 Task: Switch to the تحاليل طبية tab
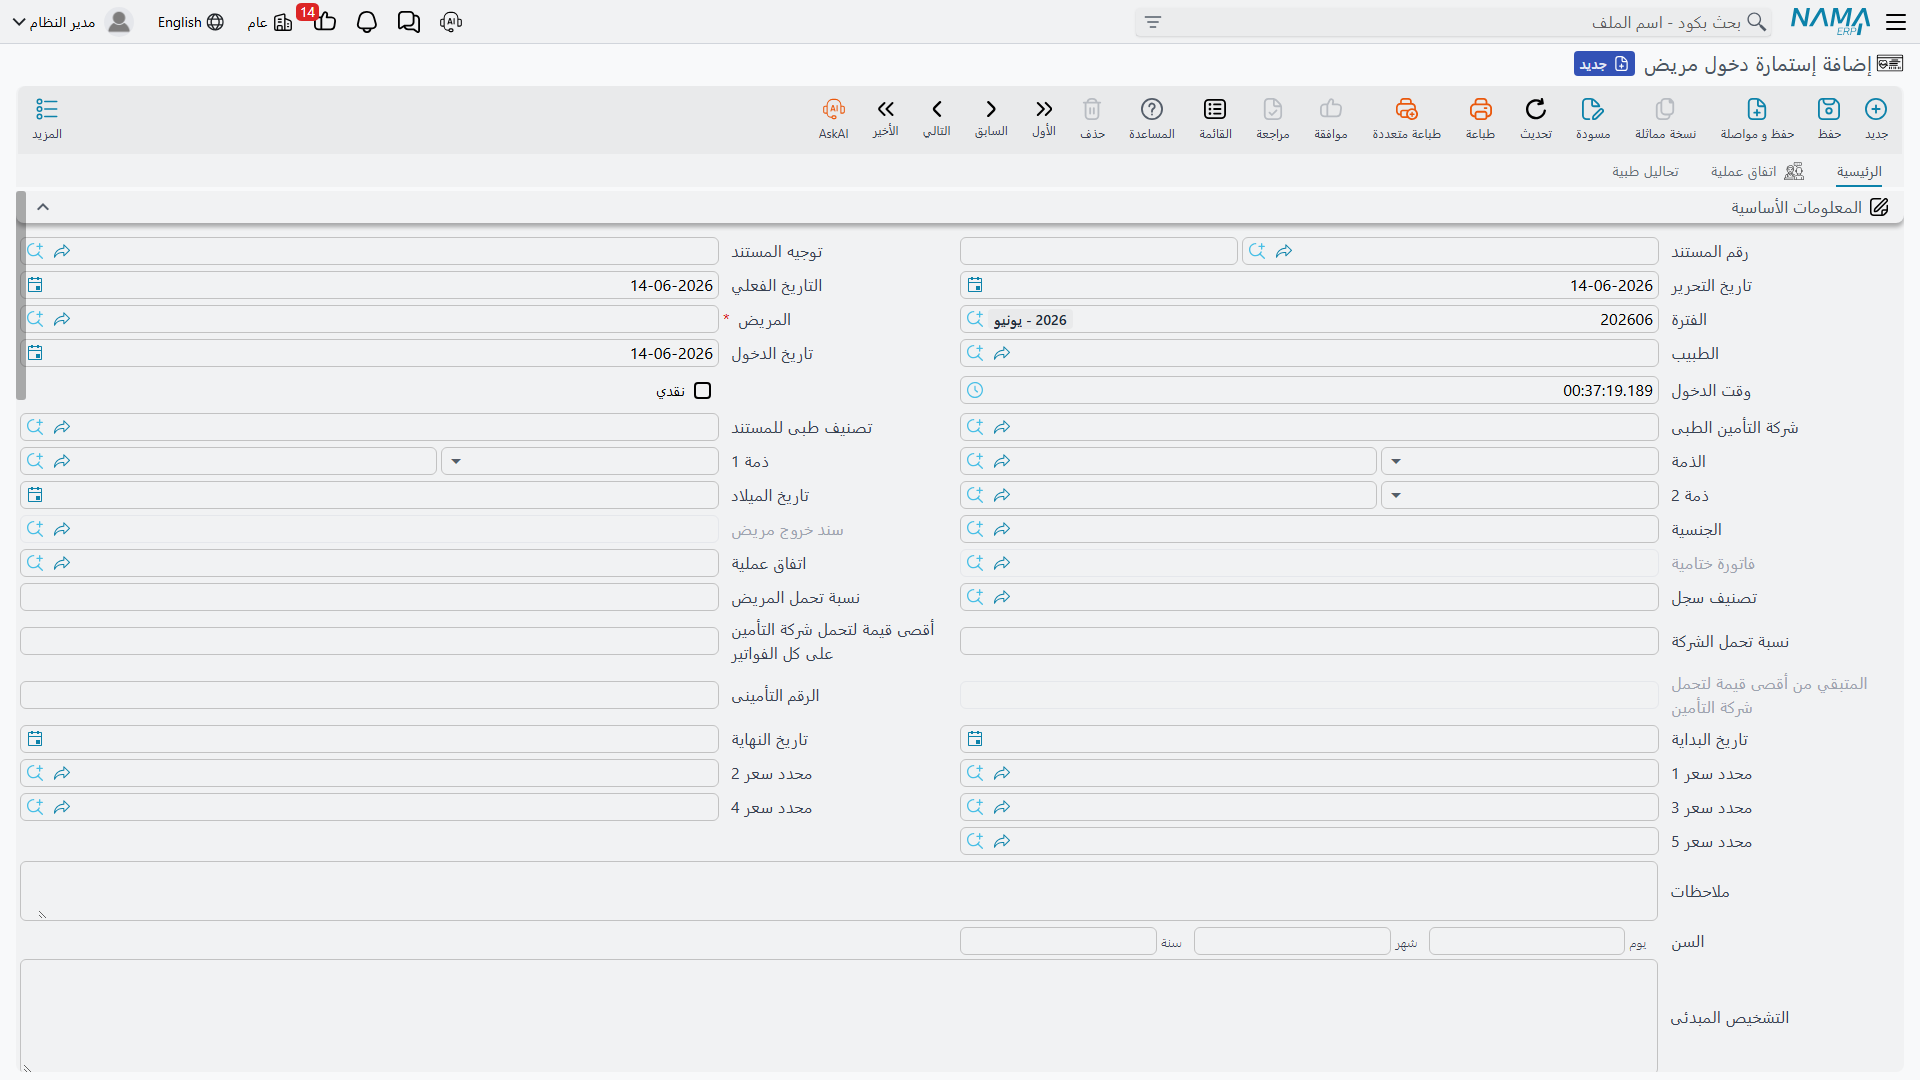click(1645, 172)
